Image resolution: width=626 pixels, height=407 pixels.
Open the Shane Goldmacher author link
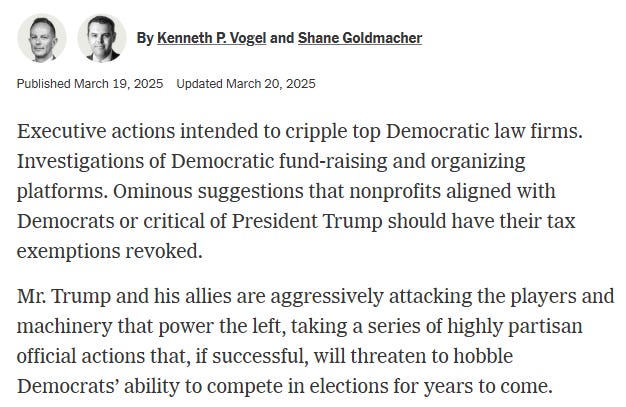[x=360, y=38]
